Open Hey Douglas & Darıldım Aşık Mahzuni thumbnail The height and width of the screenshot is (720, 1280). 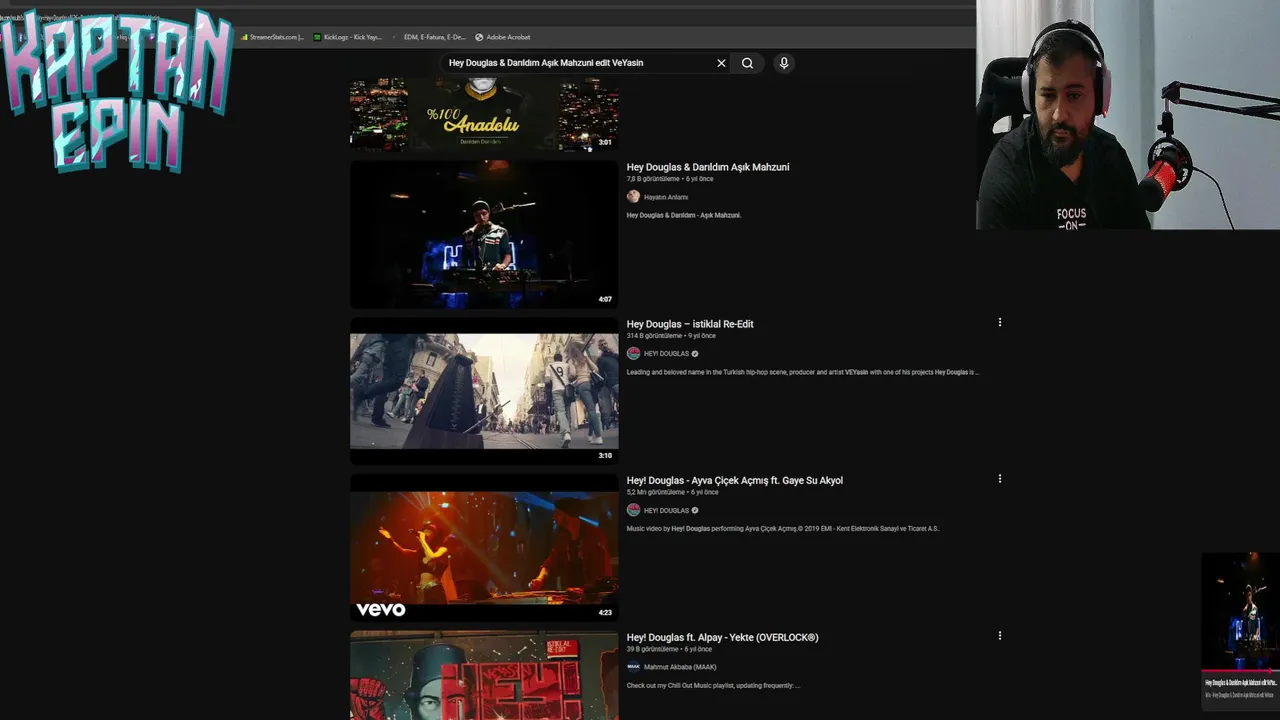(484, 234)
